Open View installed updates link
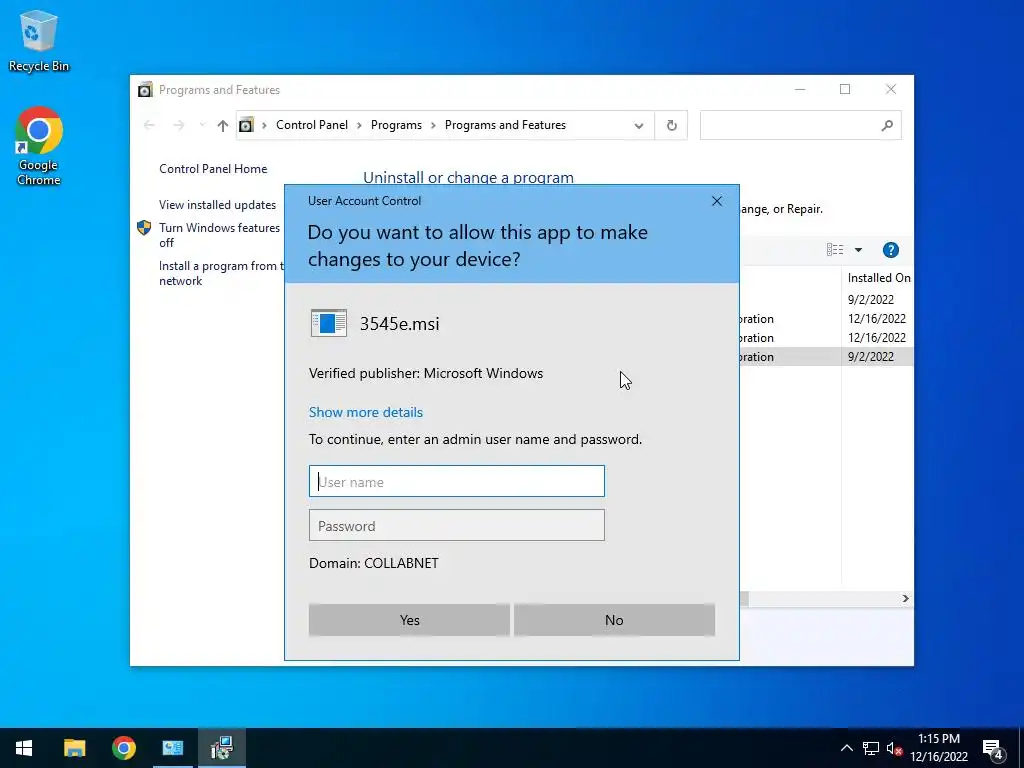 click(x=217, y=204)
